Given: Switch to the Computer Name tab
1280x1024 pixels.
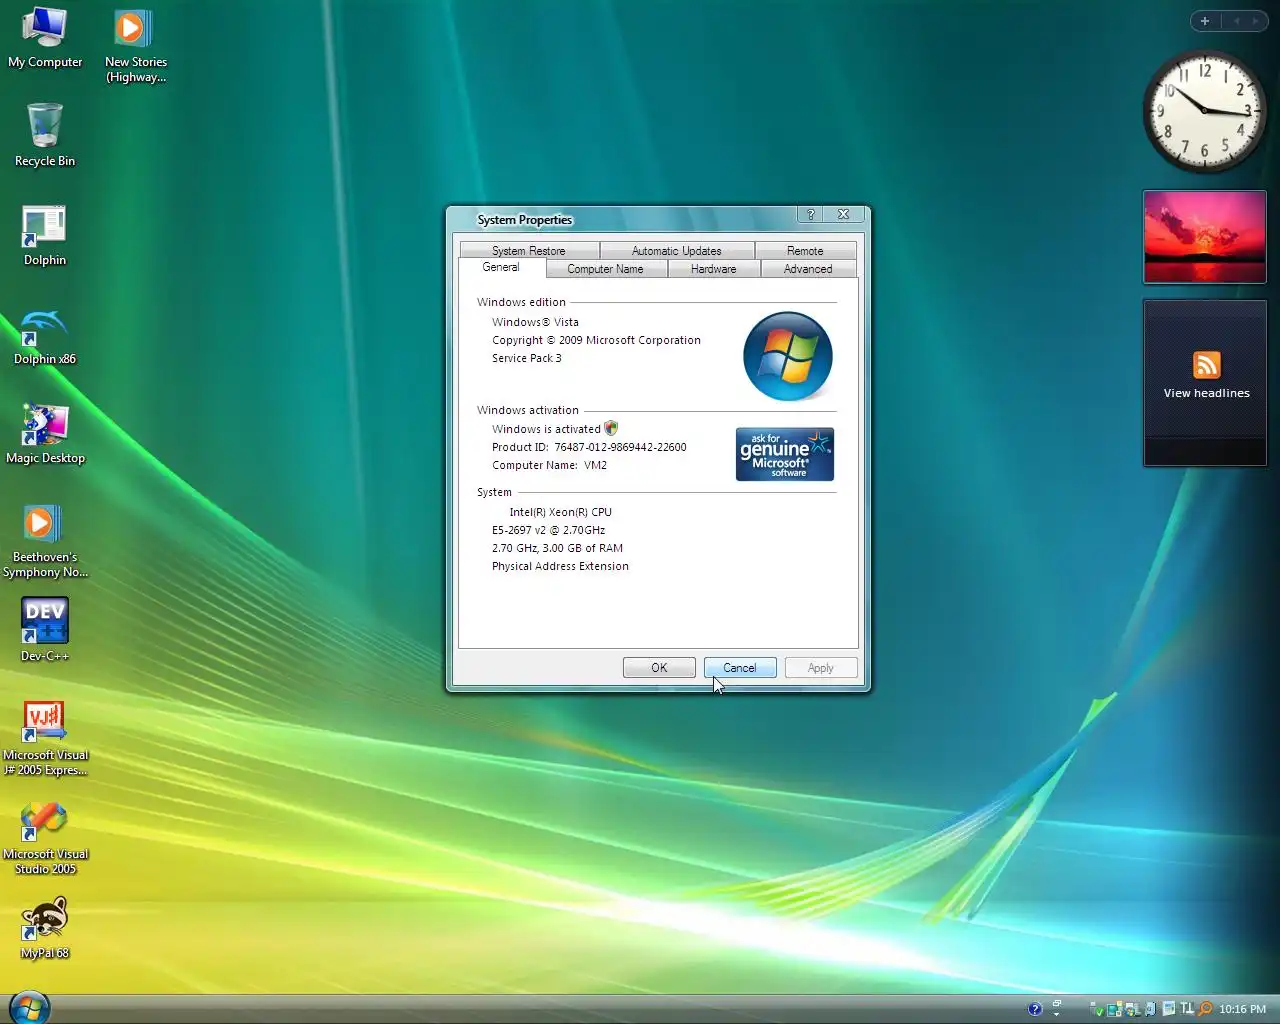Looking at the screenshot, I should [x=606, y=269].
